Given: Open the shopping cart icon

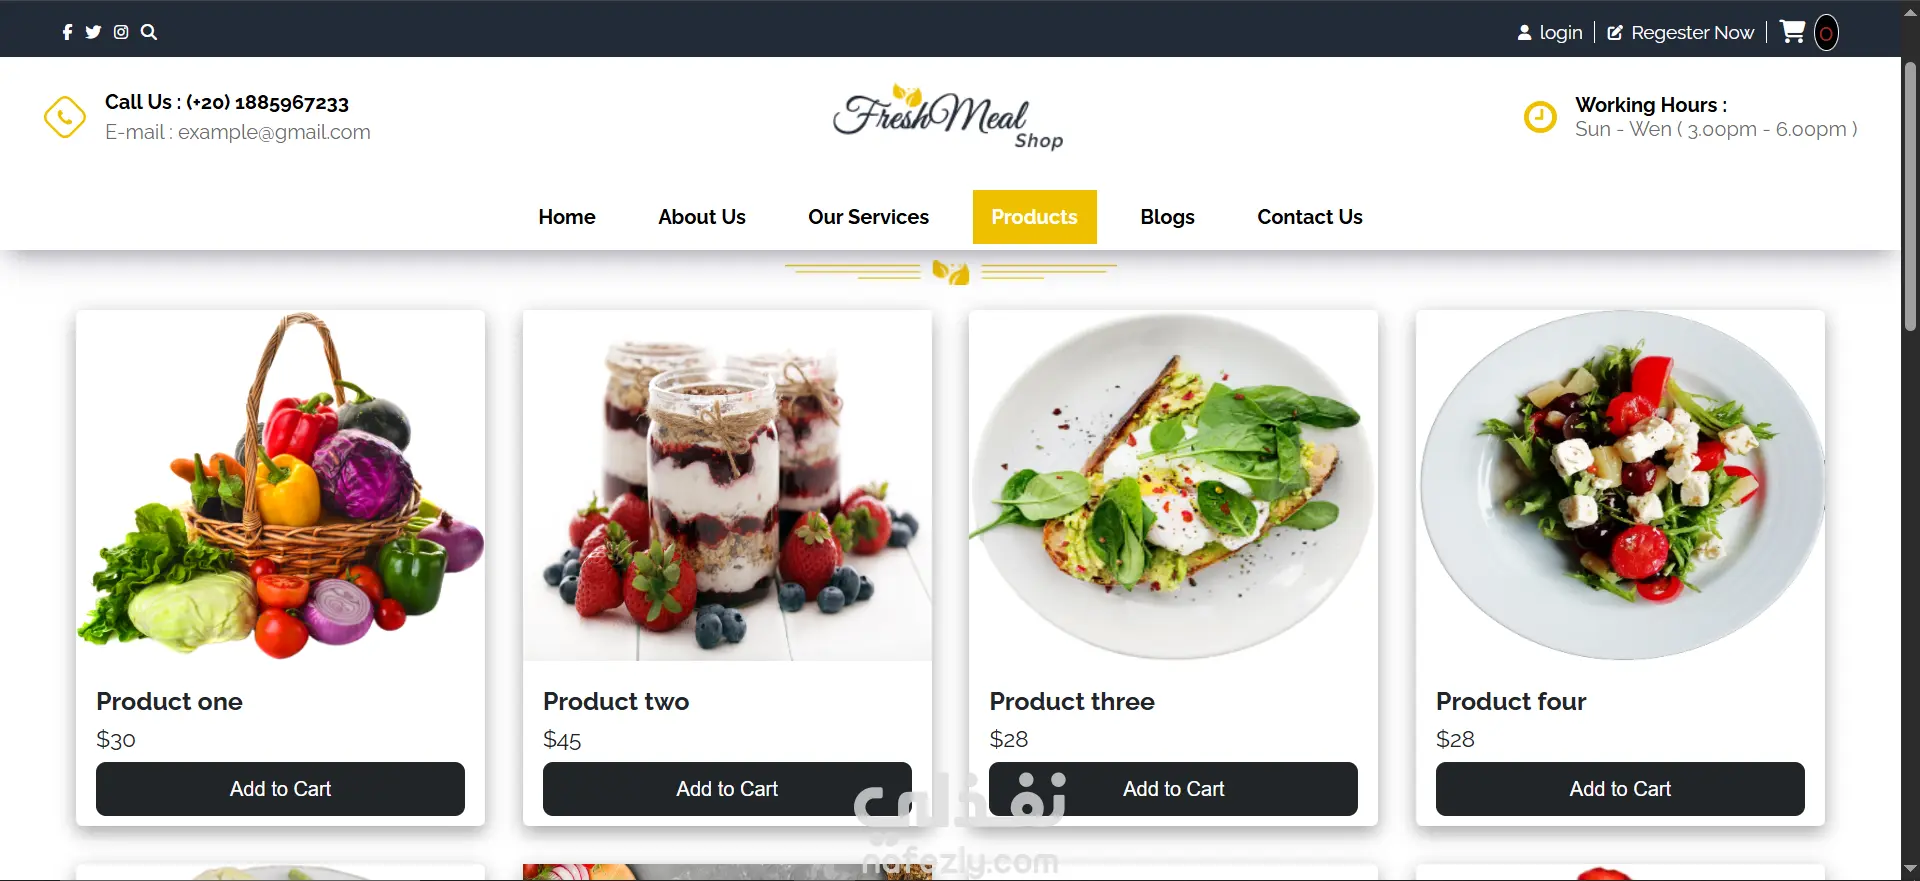Looking at the screenshot, I should pyautogui.click(x=1792, y=32).
